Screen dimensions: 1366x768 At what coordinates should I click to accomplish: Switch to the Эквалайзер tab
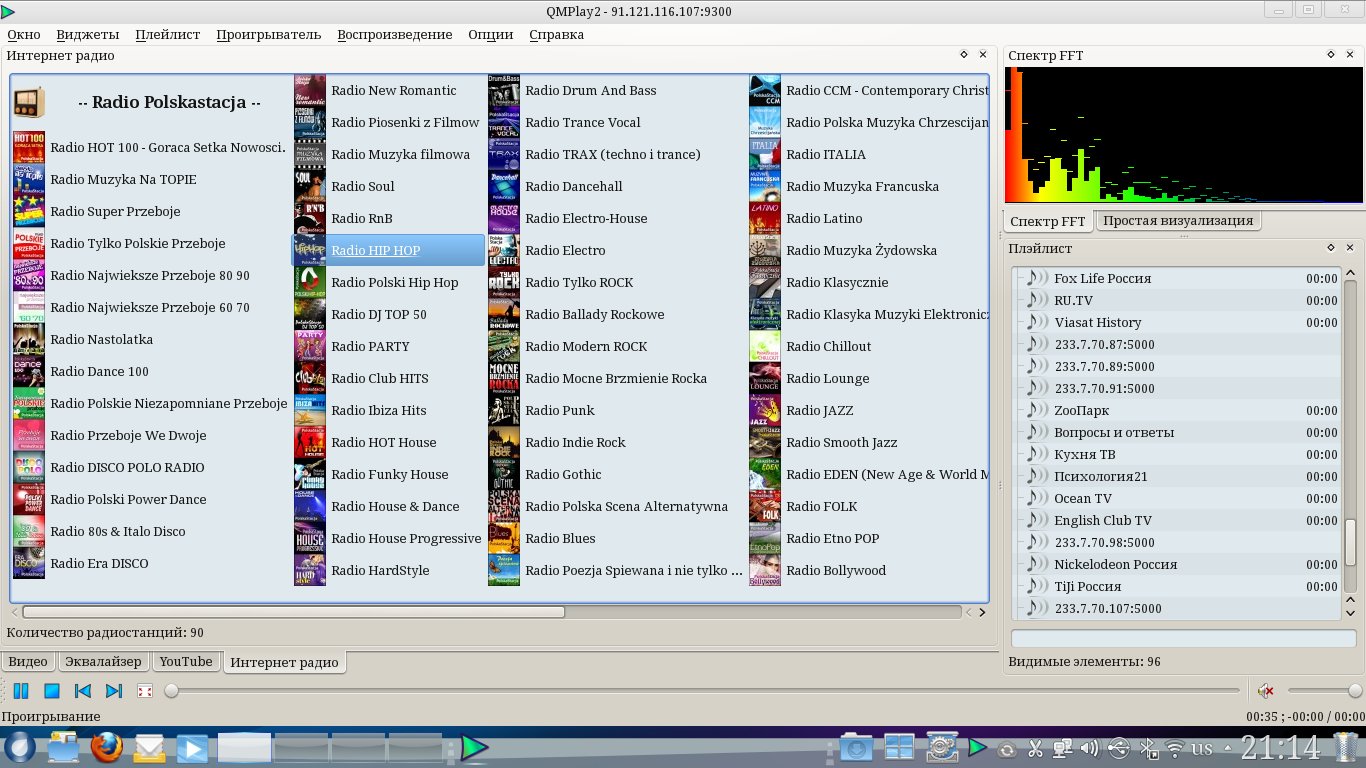click(103, 661)
